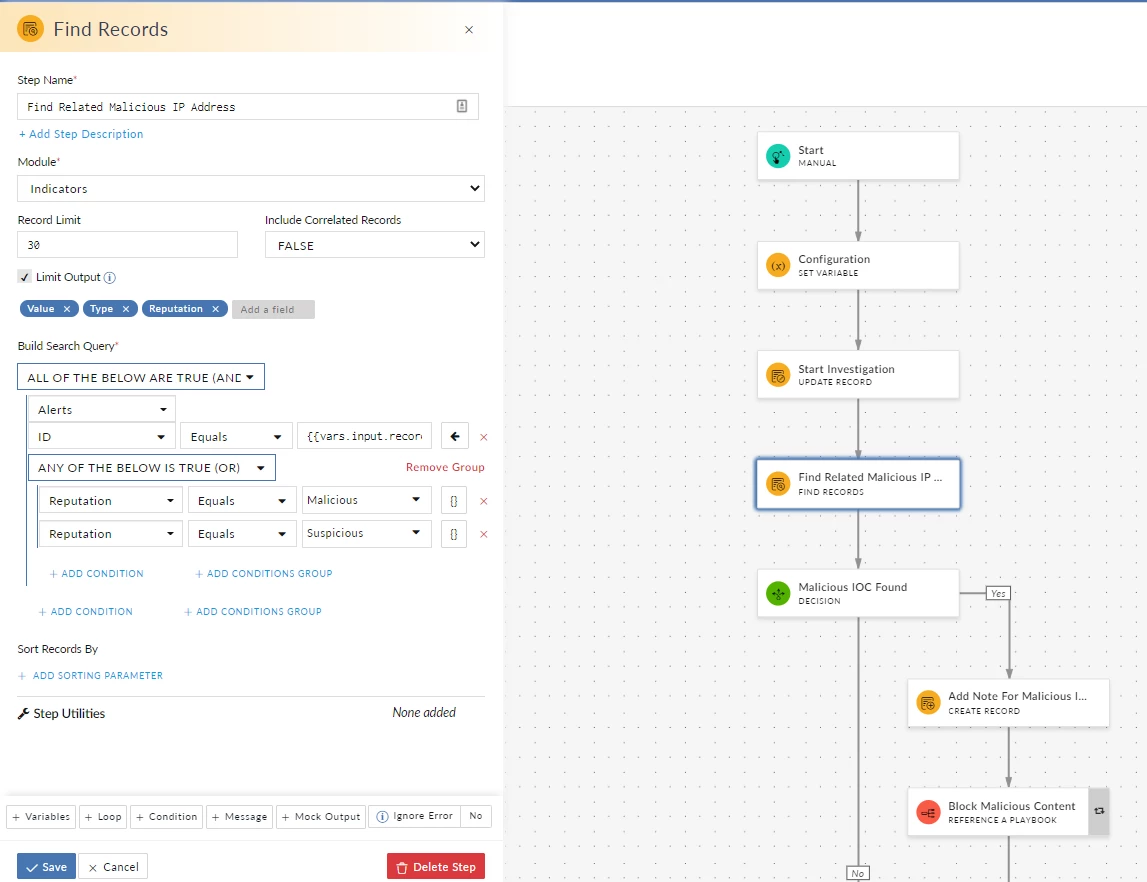Image resolution: width=1147 pixels, height=882 pixels.
Task: Delete the Reputation Suspicious condition
Action: pos(484,535)
